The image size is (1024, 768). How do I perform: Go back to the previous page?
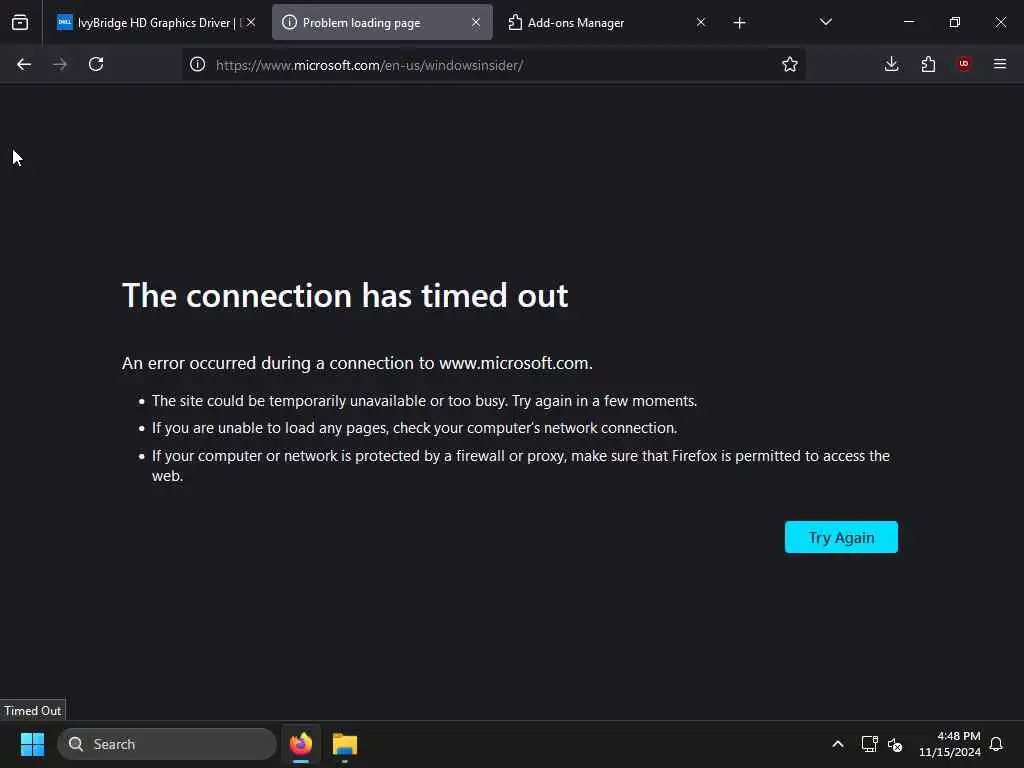tap(24, 64)
